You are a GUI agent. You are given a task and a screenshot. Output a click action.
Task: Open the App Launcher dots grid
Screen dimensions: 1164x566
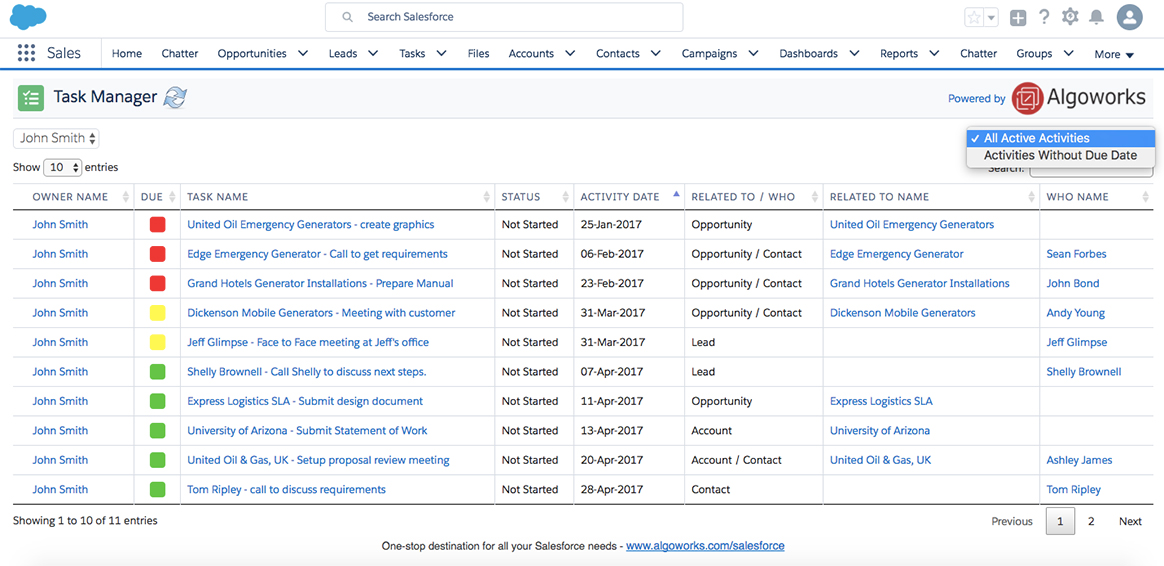(x=26, y=53)
